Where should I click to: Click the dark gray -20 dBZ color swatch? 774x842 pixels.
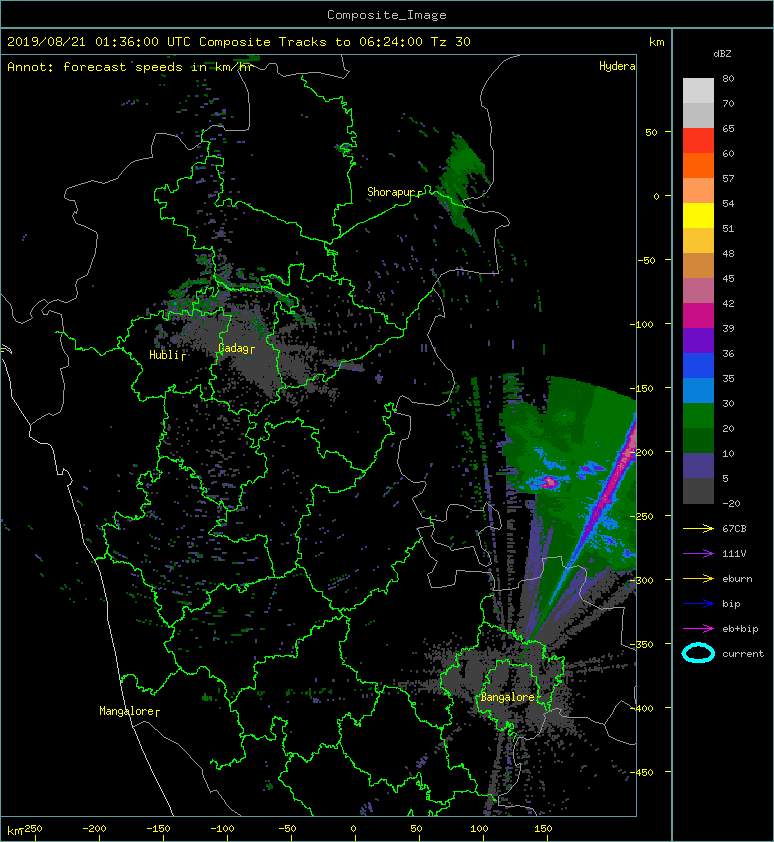[x=698, y=491]
